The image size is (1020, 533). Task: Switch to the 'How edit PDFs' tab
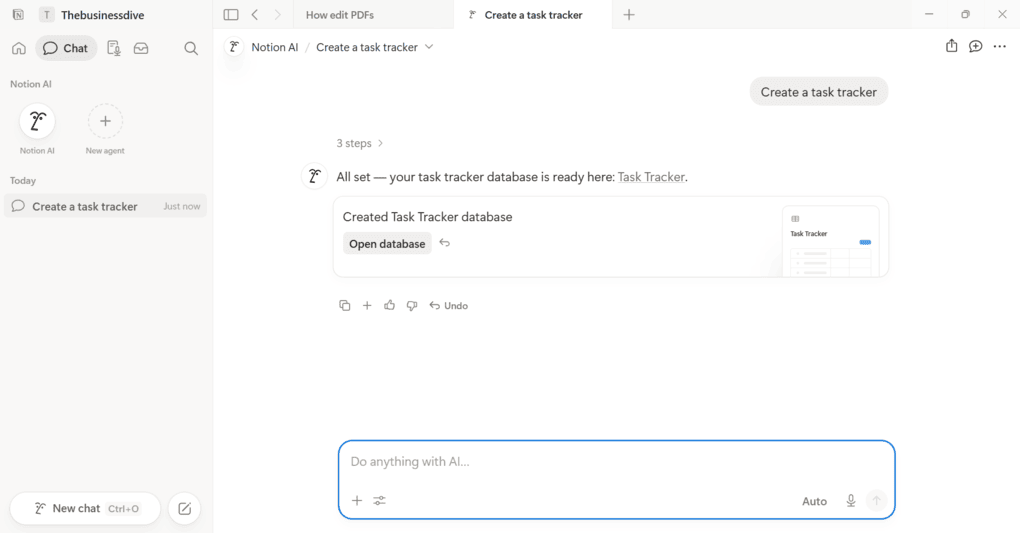pyautogui.click(x=373, y=14)
